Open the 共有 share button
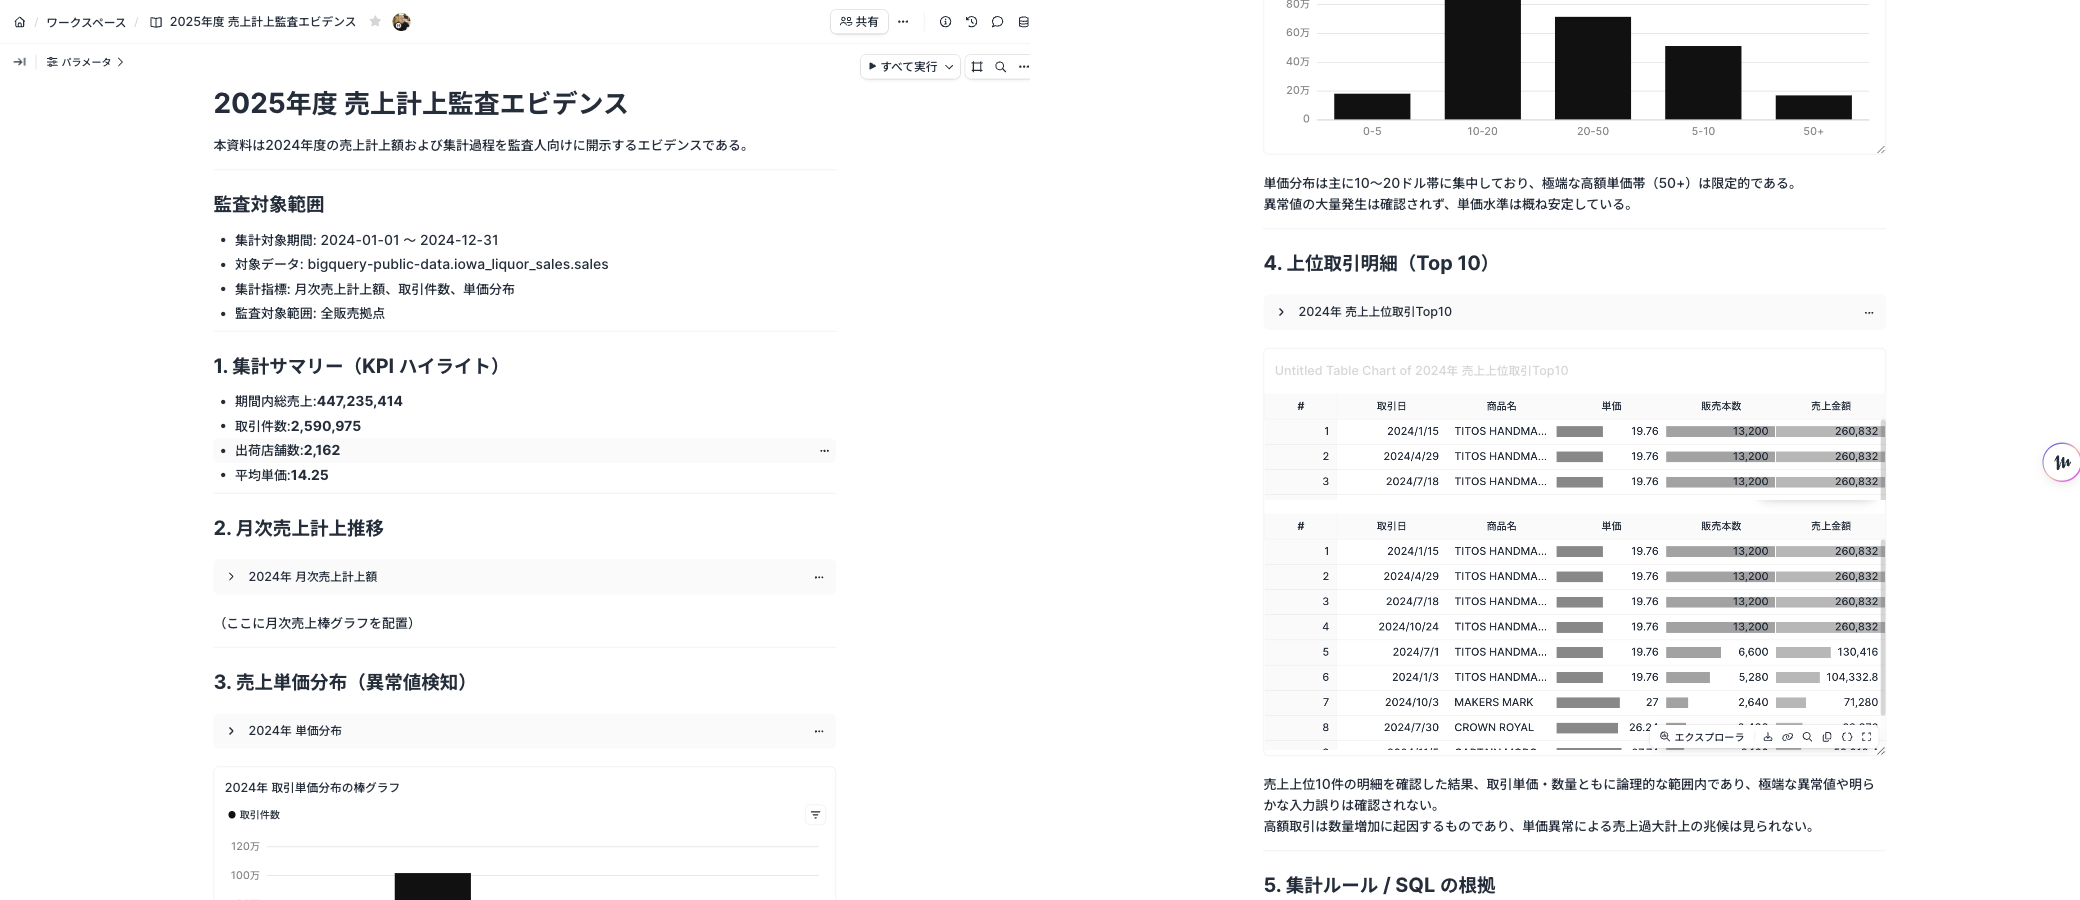 pyautogui.click(x=859, y=22)
